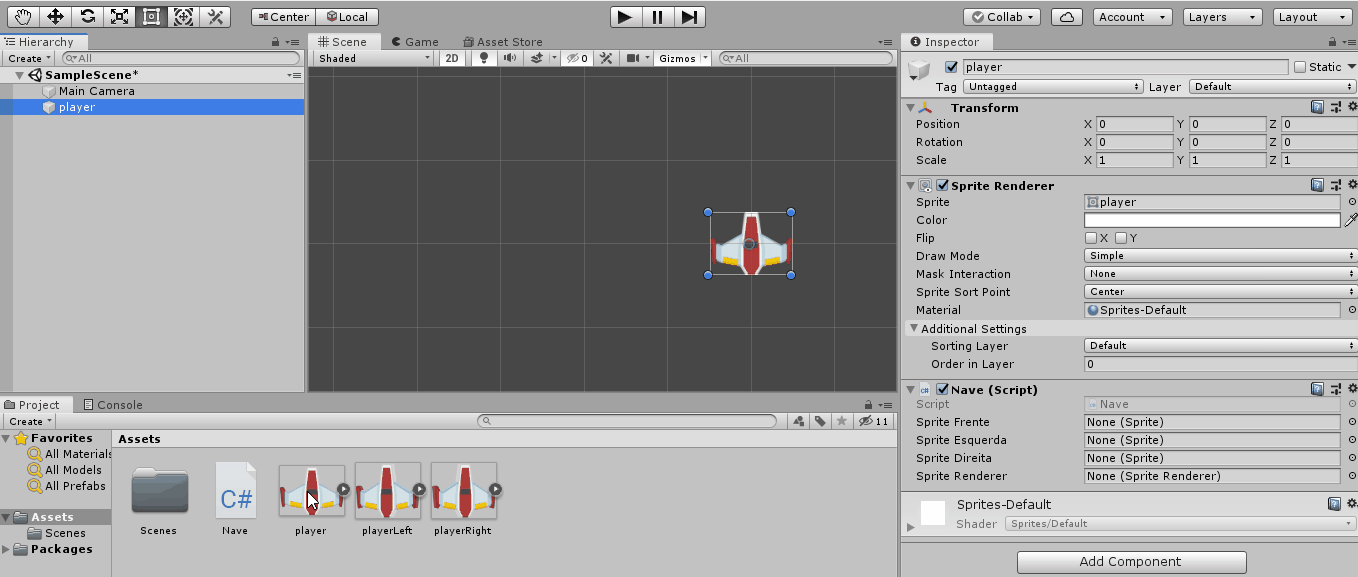The image size is (1358, 577).
Task: Enable the Static checkbox
Action: click(1300, 67)
